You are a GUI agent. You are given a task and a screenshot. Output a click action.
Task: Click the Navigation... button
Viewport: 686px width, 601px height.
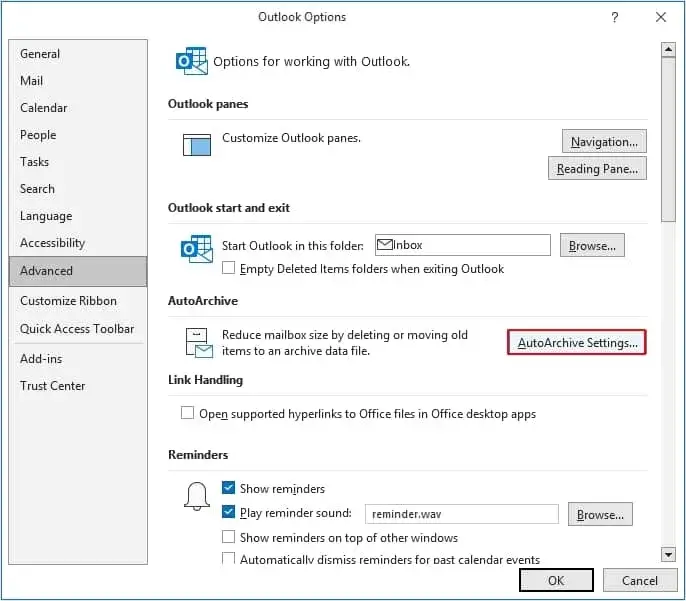(x=604, y=142)
